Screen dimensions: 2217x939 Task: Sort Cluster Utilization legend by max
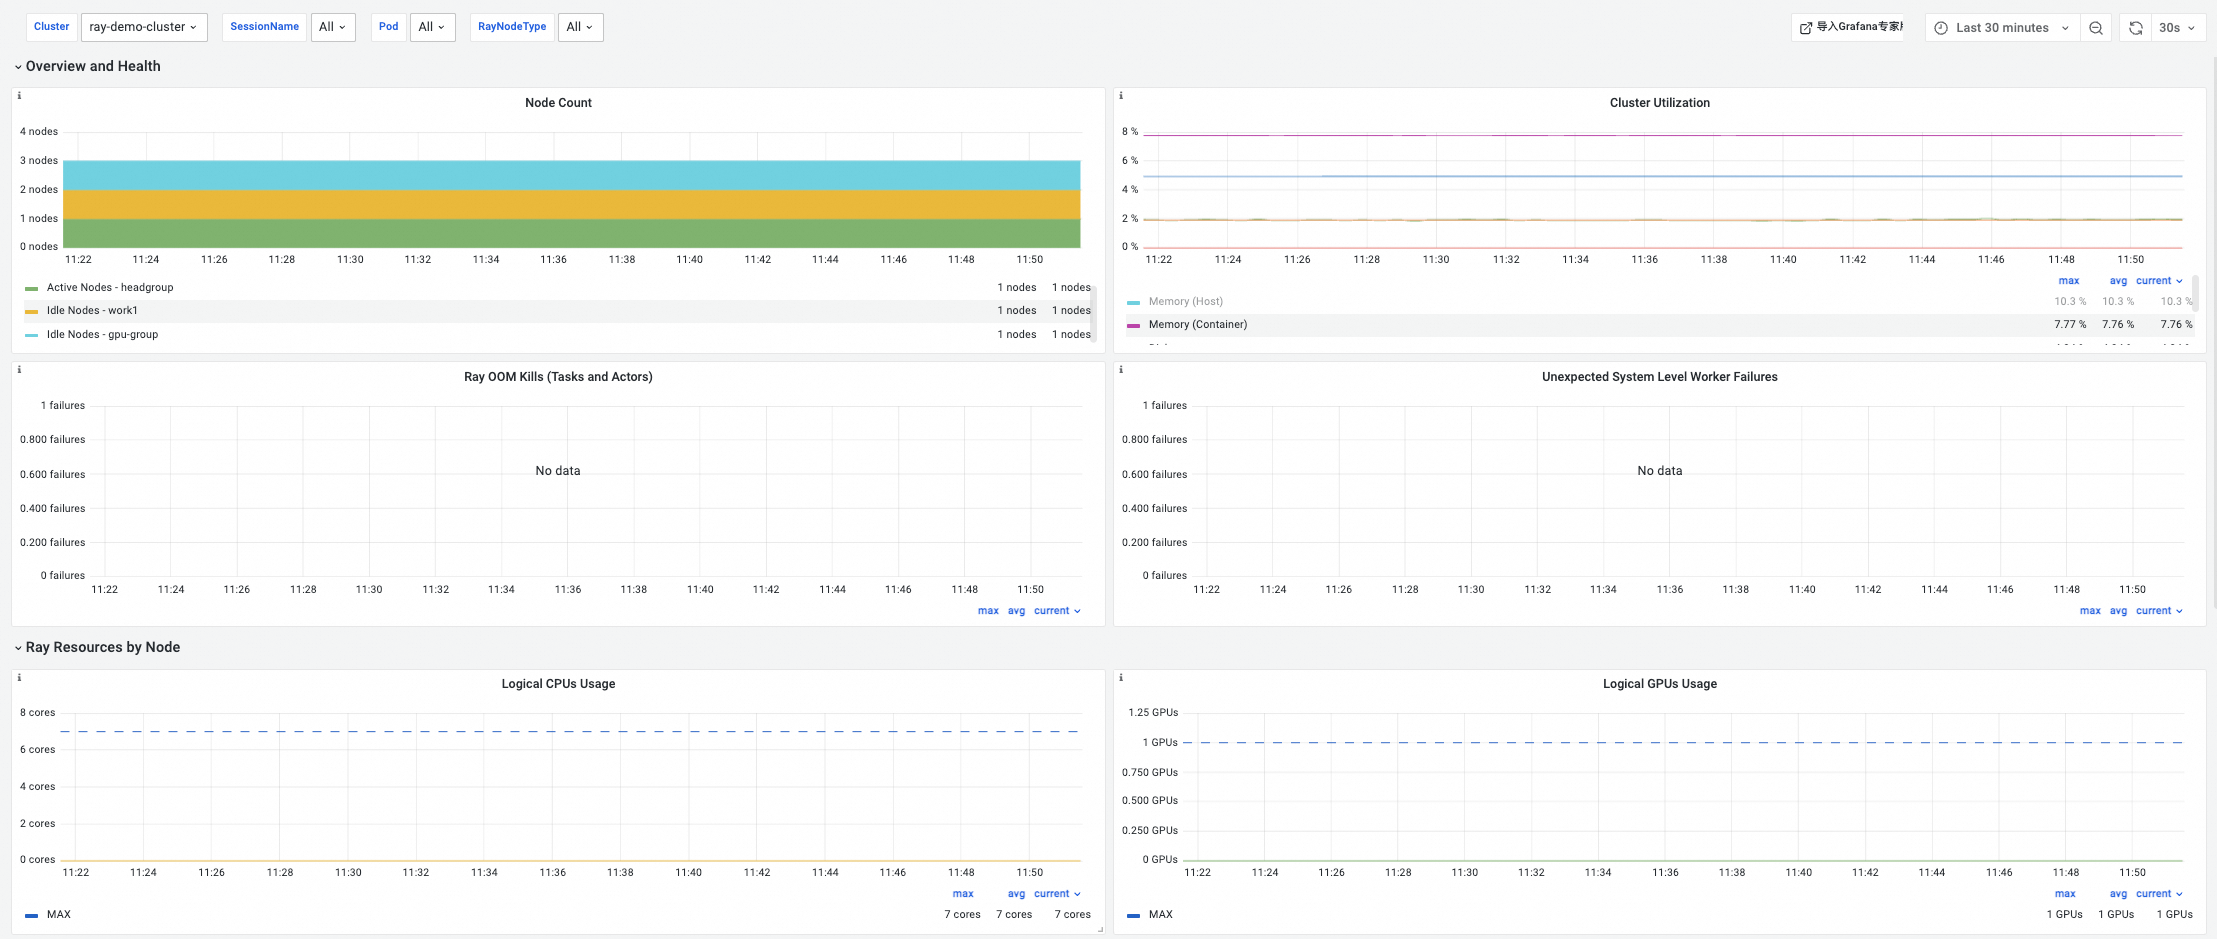tap(2069, 281)
